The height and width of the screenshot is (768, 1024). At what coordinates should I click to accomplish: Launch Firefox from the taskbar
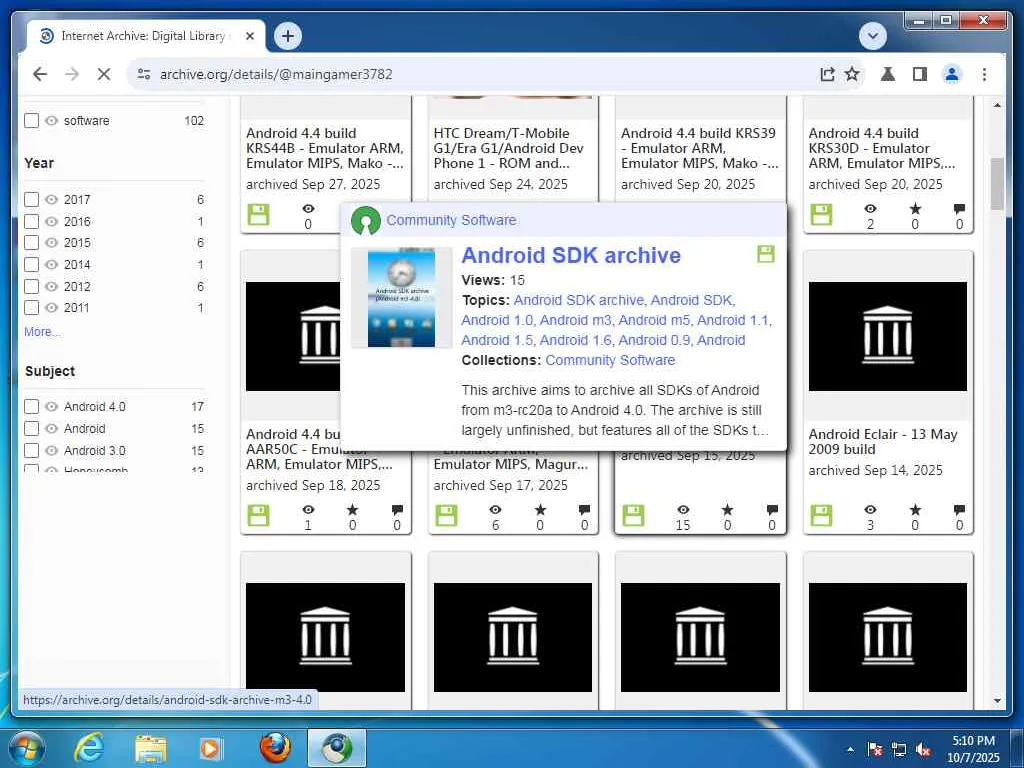(275, 748)
